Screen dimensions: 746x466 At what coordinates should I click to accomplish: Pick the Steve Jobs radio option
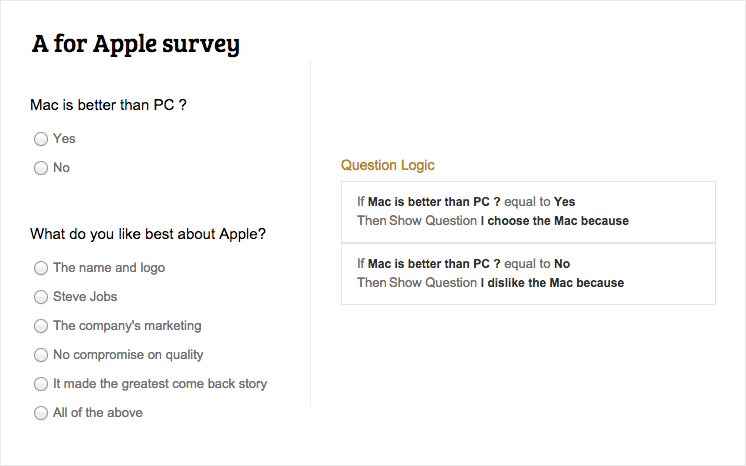[x=41, y=297]
